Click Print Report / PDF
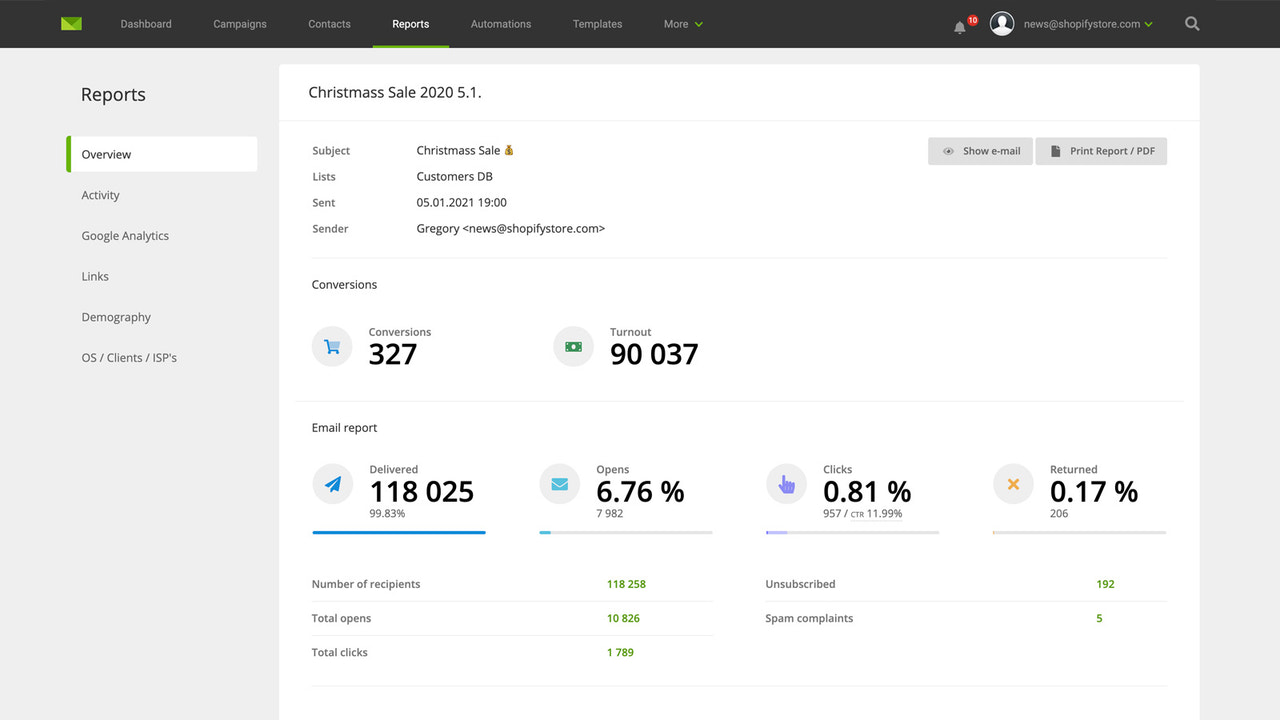This screenshot has height=720, width=1280. click(1101, 151)
